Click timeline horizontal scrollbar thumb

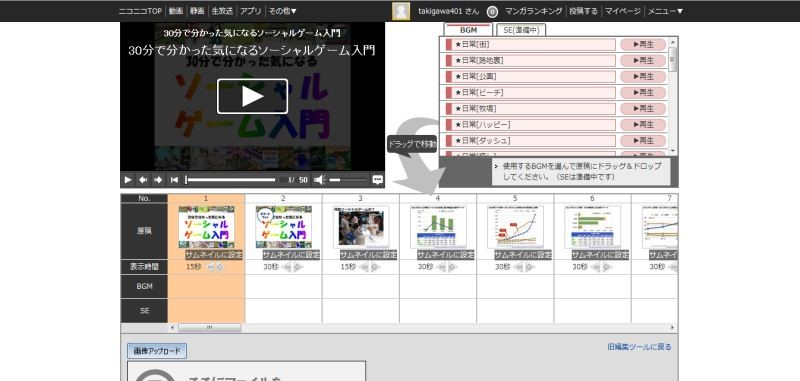click(209, 328)
